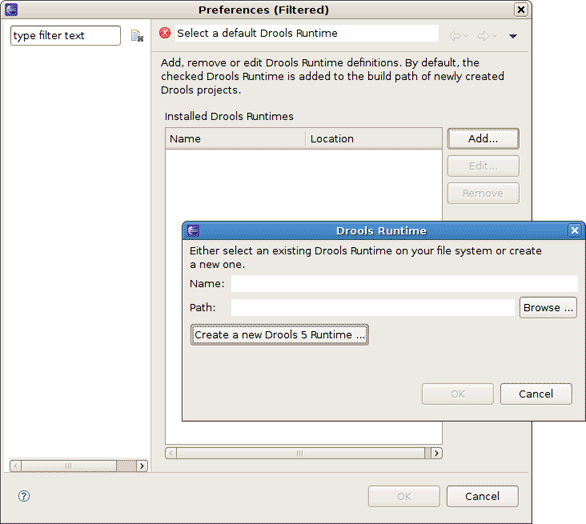586x524 pixels.
Task: Click the Location column header
Action: [374, 139]
